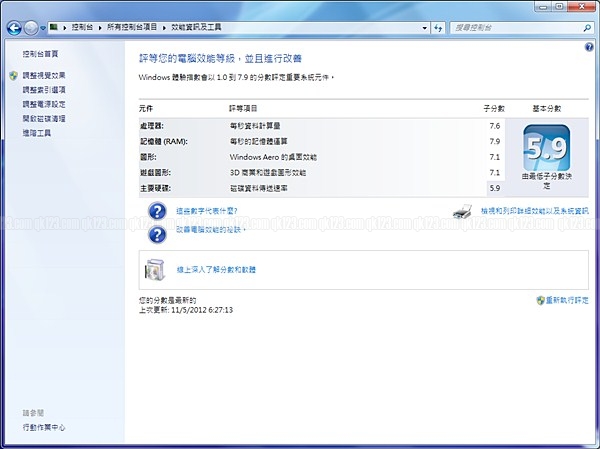Viewport: 600px width, 449px height.
Task: Close the performance information window
Action: 581,7
